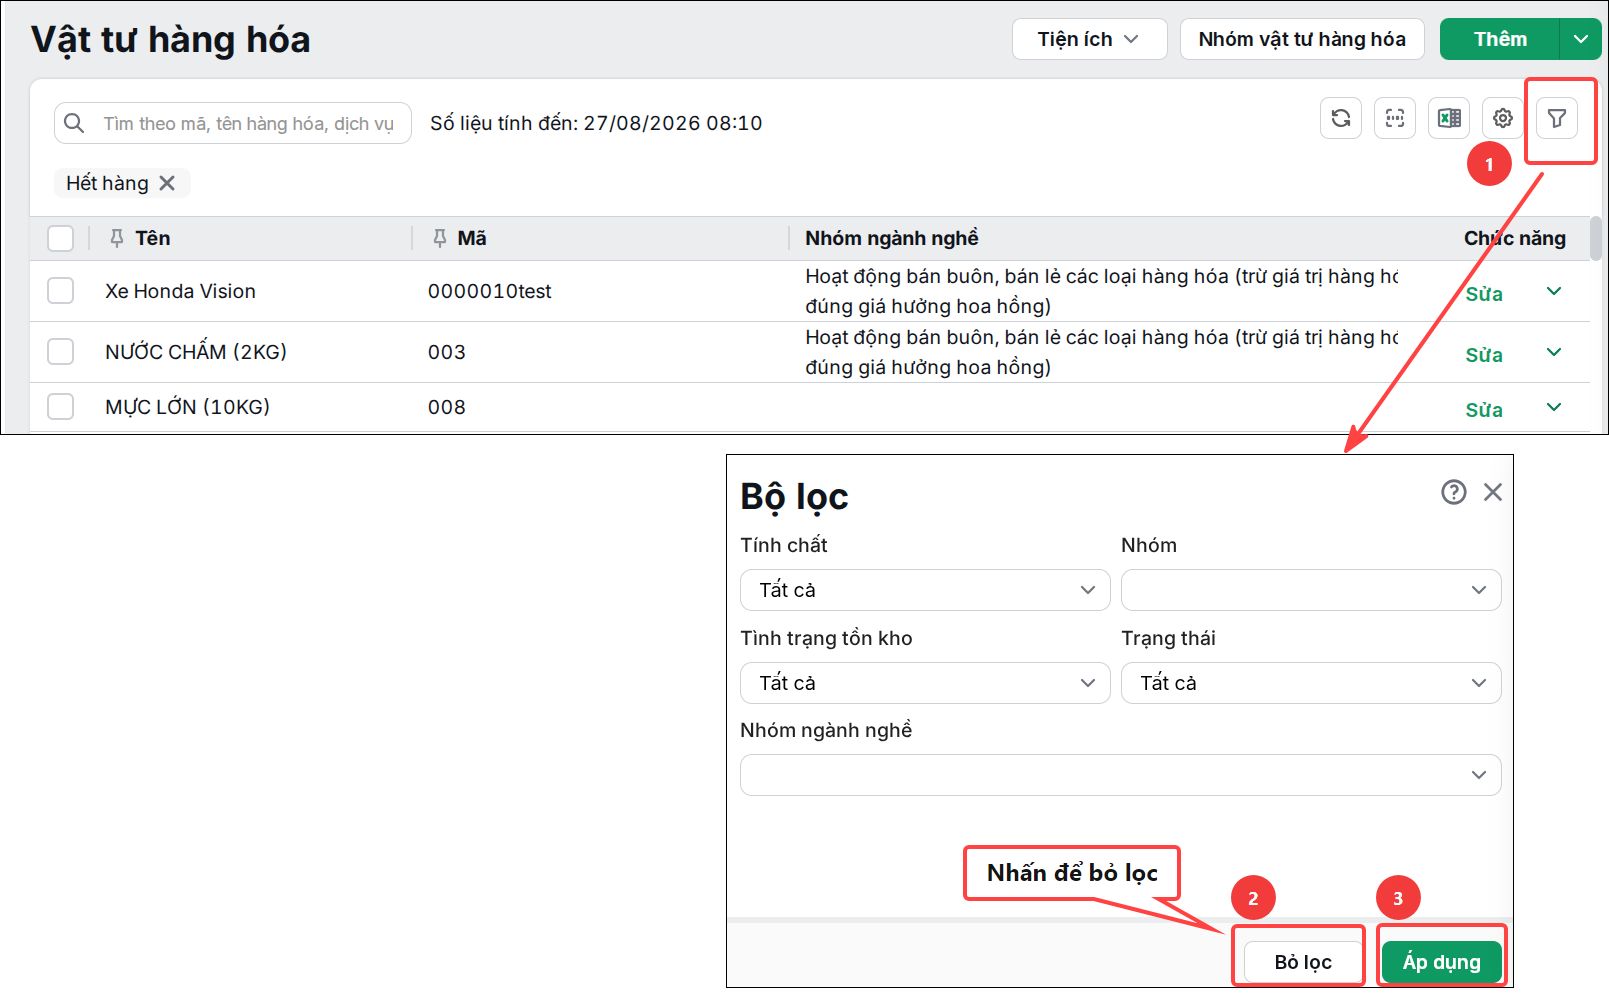Click the product search input field

click(x=233, y=123)
